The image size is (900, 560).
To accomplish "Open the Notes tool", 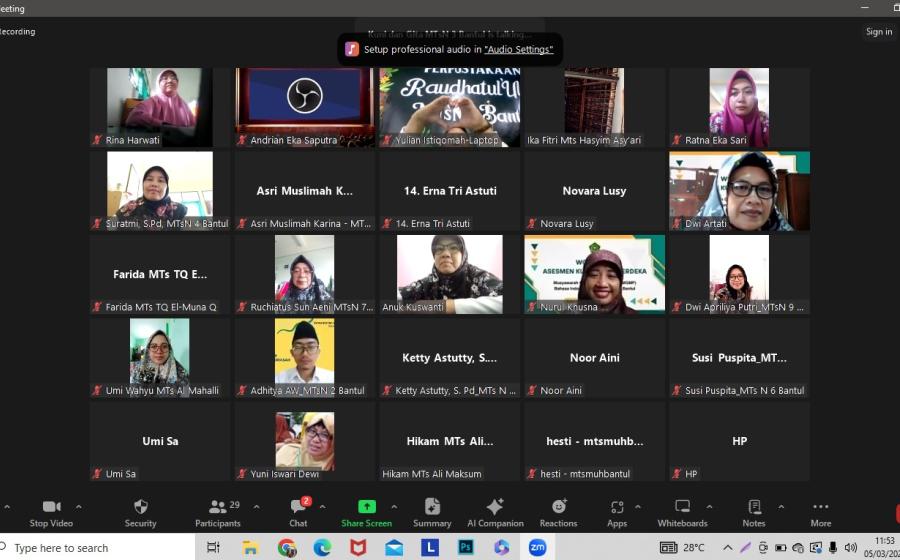I will (x=754, y=508).
